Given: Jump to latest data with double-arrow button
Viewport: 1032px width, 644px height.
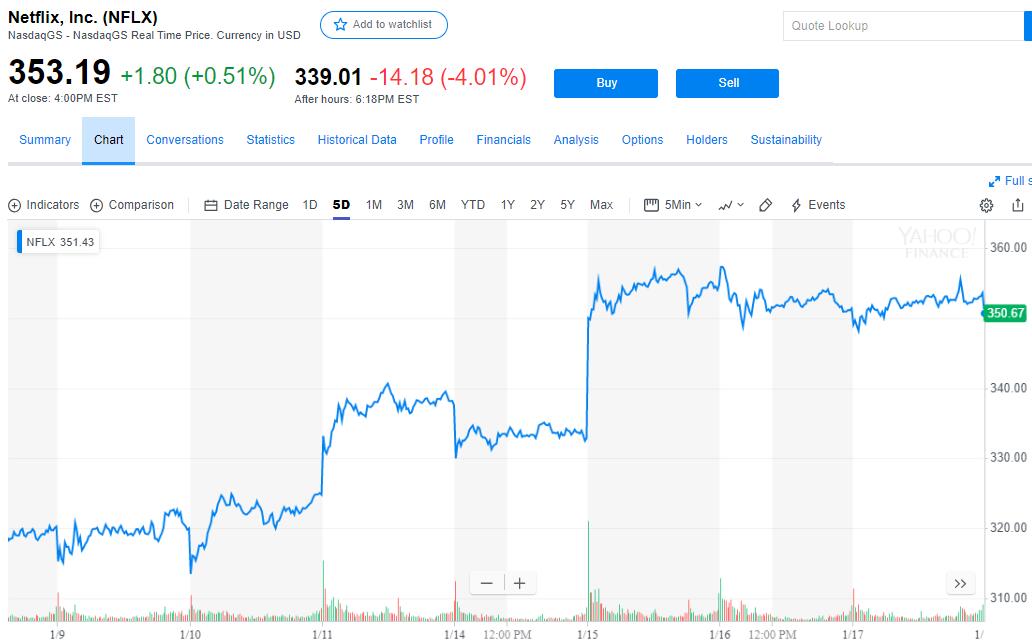Looking at the screenshot, I should [x=960, y=584].
